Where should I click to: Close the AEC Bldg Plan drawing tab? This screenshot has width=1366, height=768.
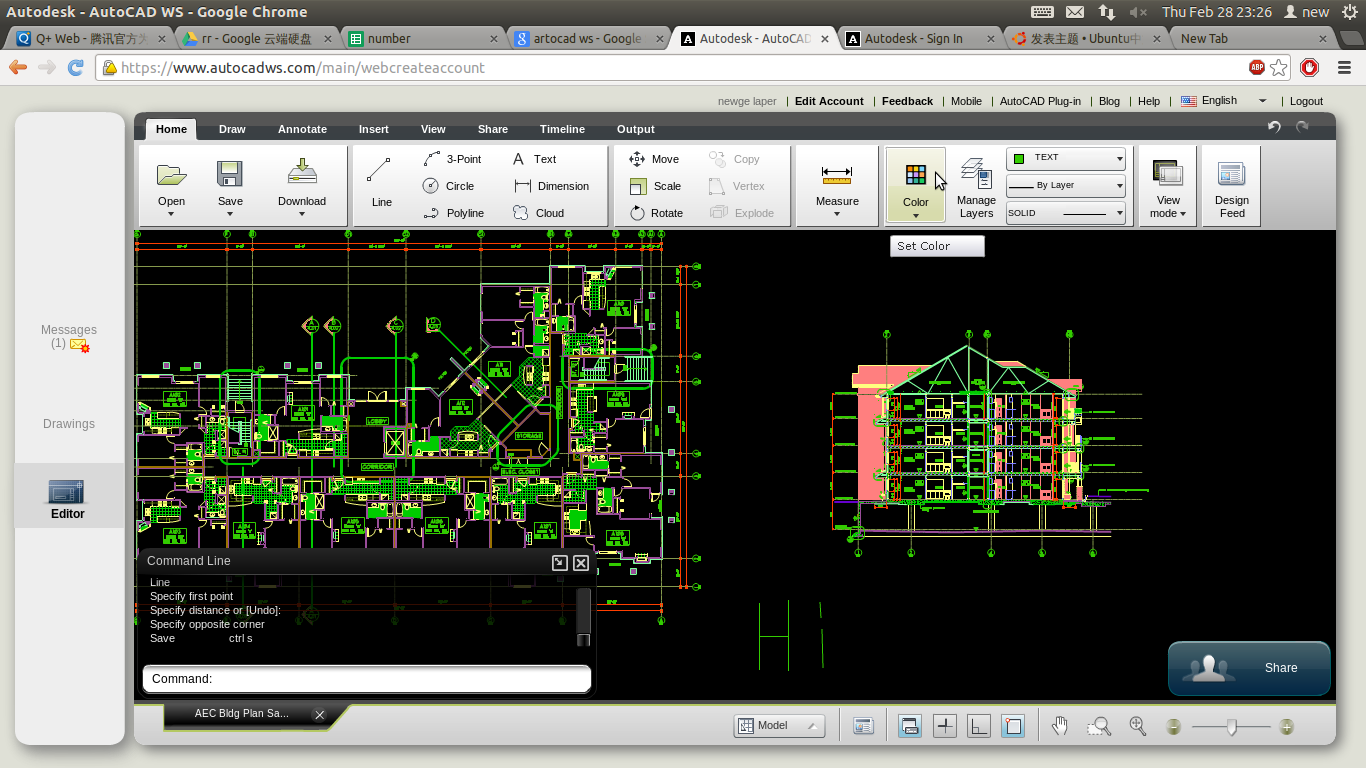tap(320, 714)
